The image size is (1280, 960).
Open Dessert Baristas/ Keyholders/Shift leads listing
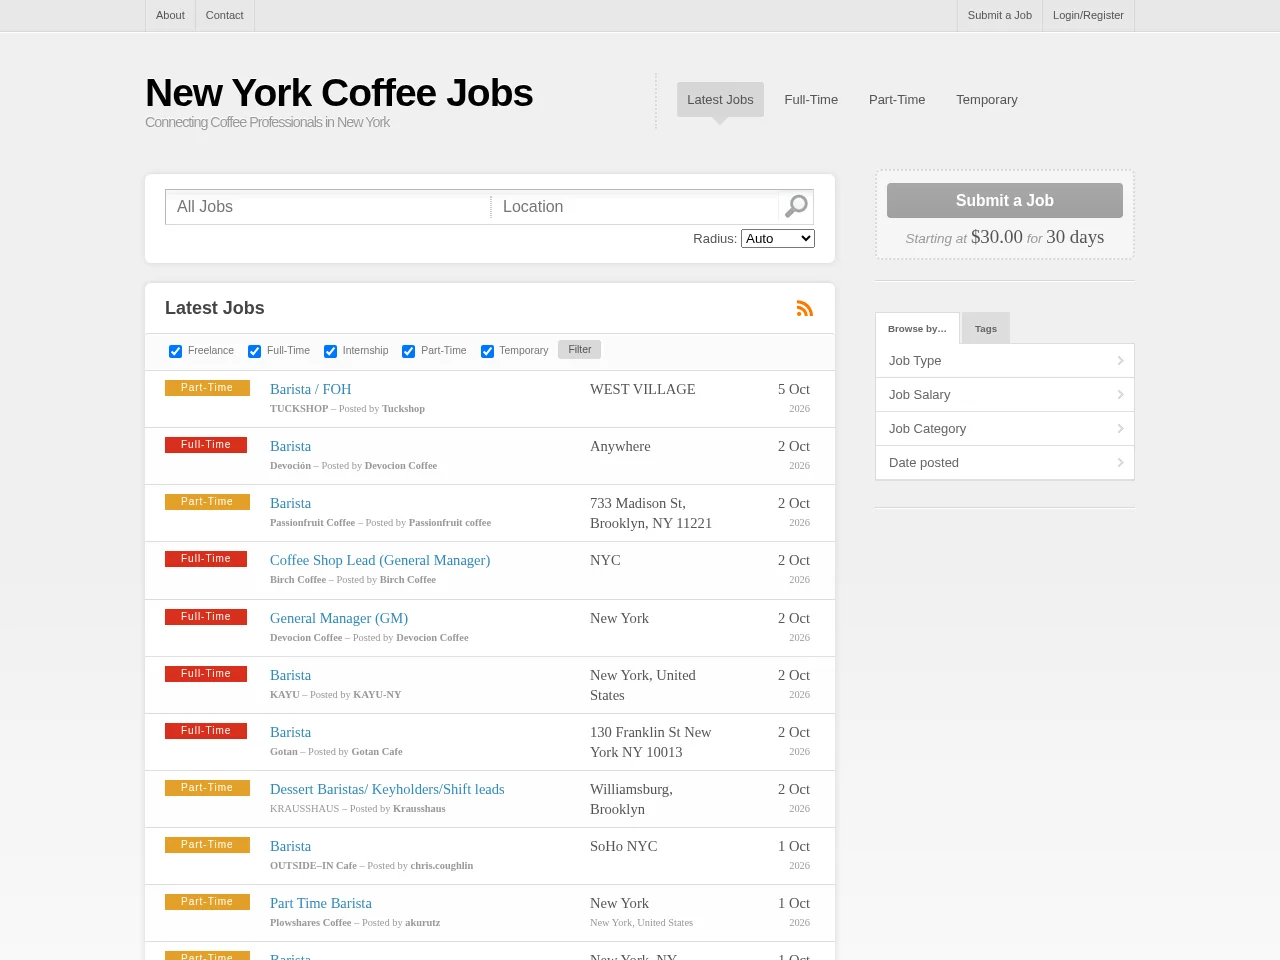(387, 789)
